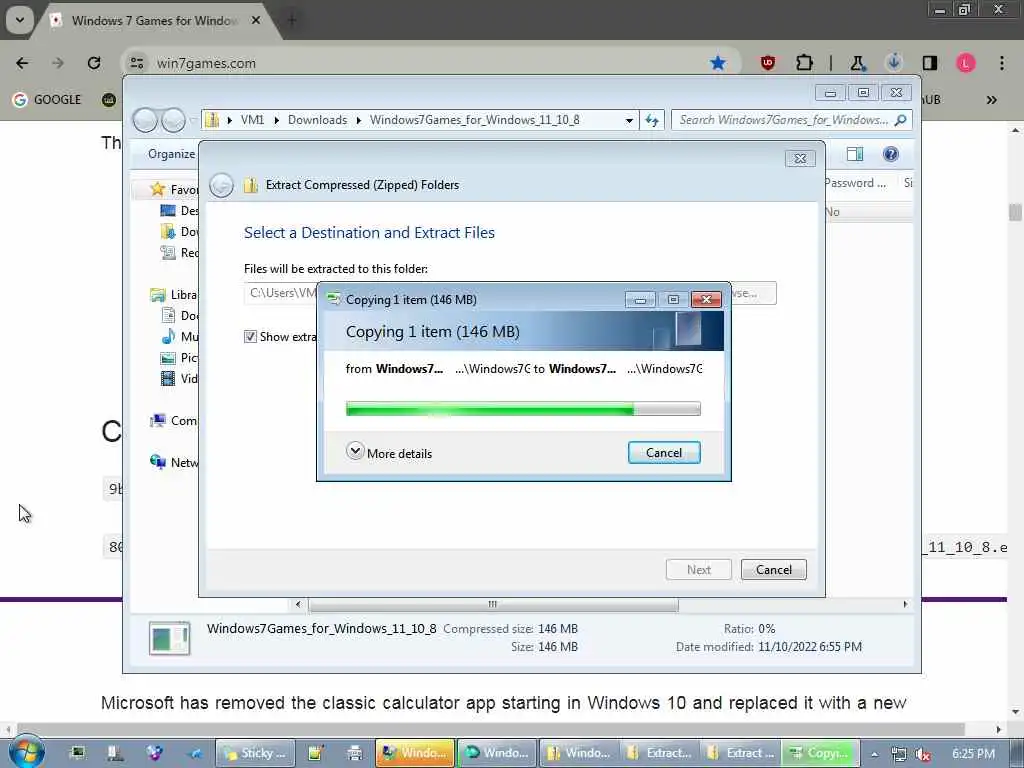Open site information icon beside win7games.com
1024x768 pixels.
coord(136,63)
